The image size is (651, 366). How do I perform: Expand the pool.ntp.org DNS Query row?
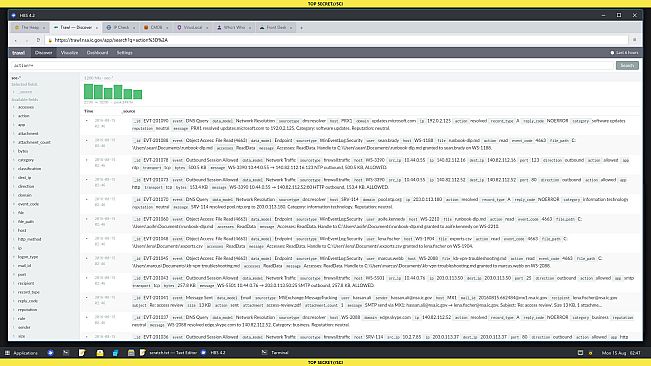[x=86, y=200]
